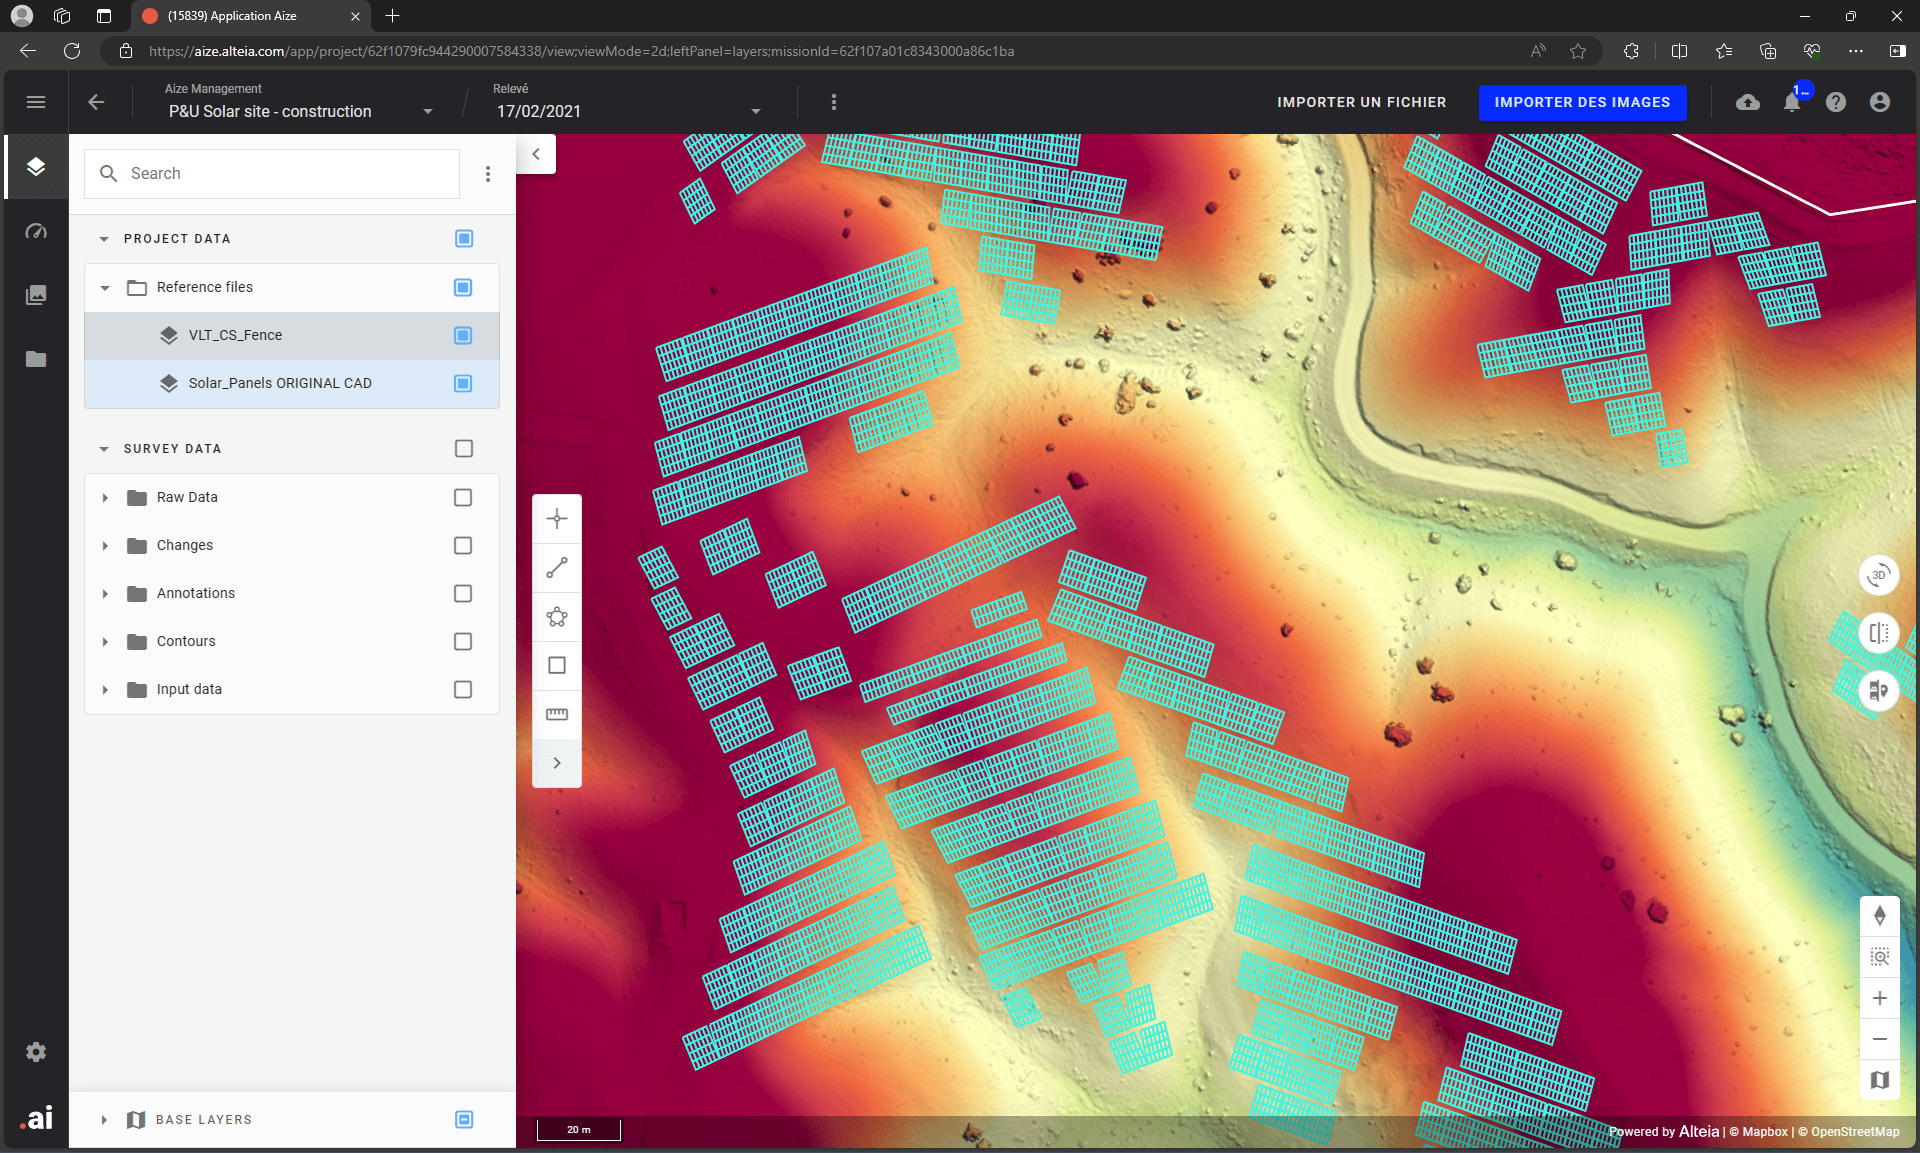The height and width of the screenshot is (1153, 1920).
Task: Collapse the Reference files folder
Action: (105, 287)
